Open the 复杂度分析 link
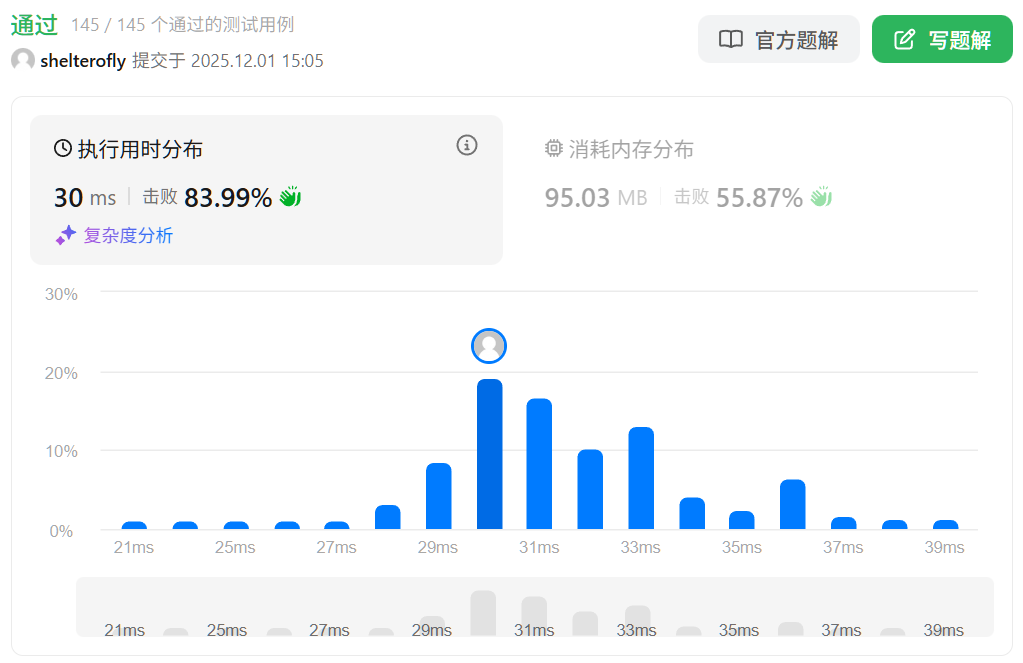 [x=128, y=236]
